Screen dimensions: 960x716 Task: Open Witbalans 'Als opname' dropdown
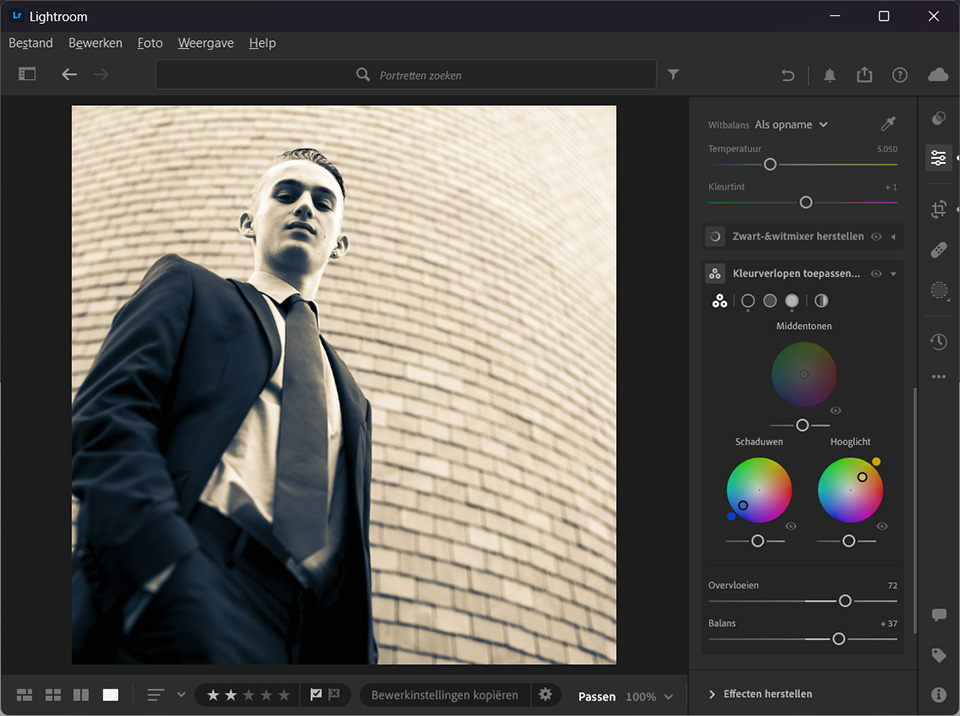point(791,124)
